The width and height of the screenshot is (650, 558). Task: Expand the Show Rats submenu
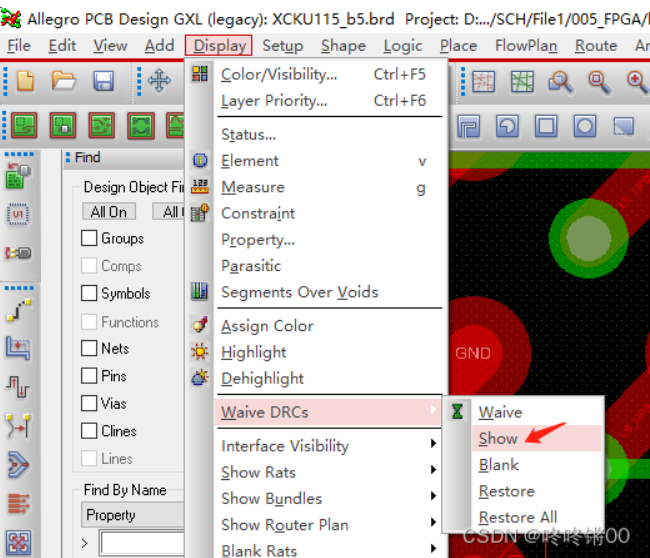[330, 472]
